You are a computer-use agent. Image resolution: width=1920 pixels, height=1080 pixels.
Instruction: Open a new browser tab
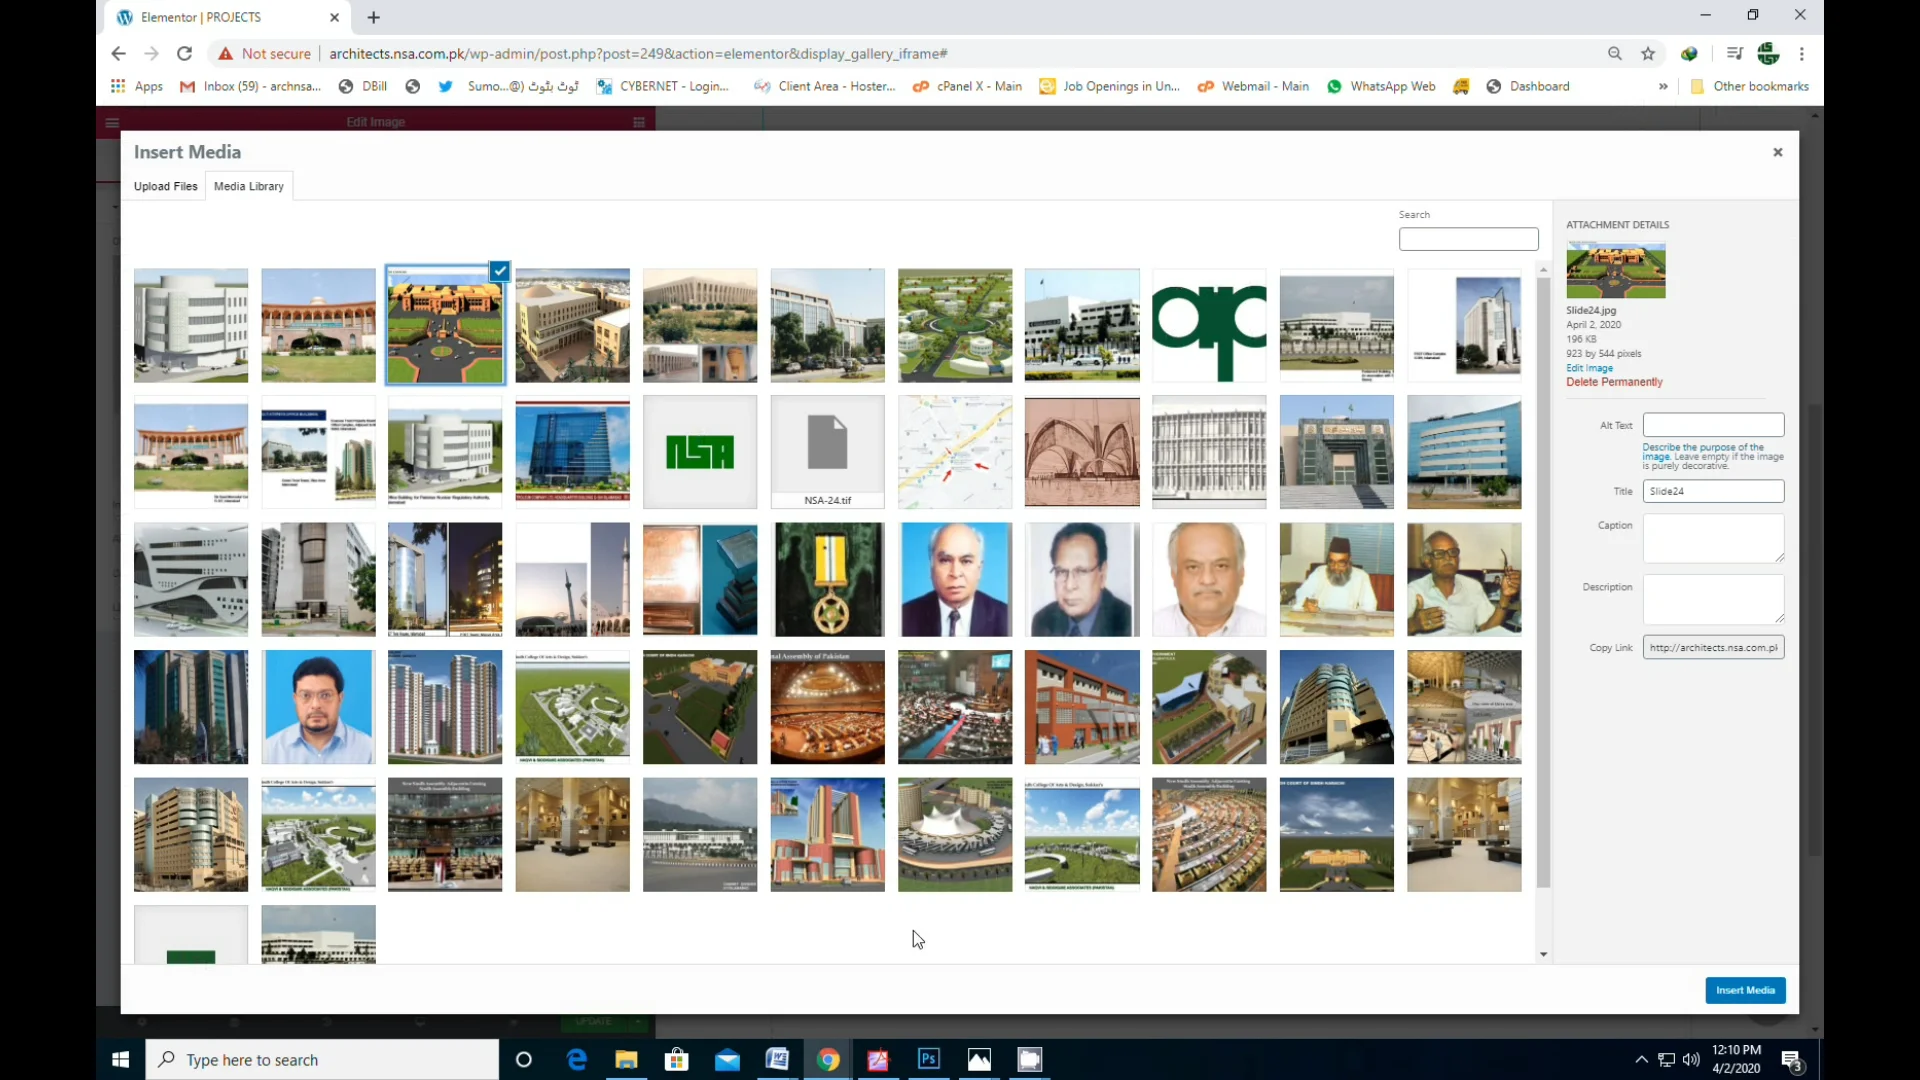[374, 17]
